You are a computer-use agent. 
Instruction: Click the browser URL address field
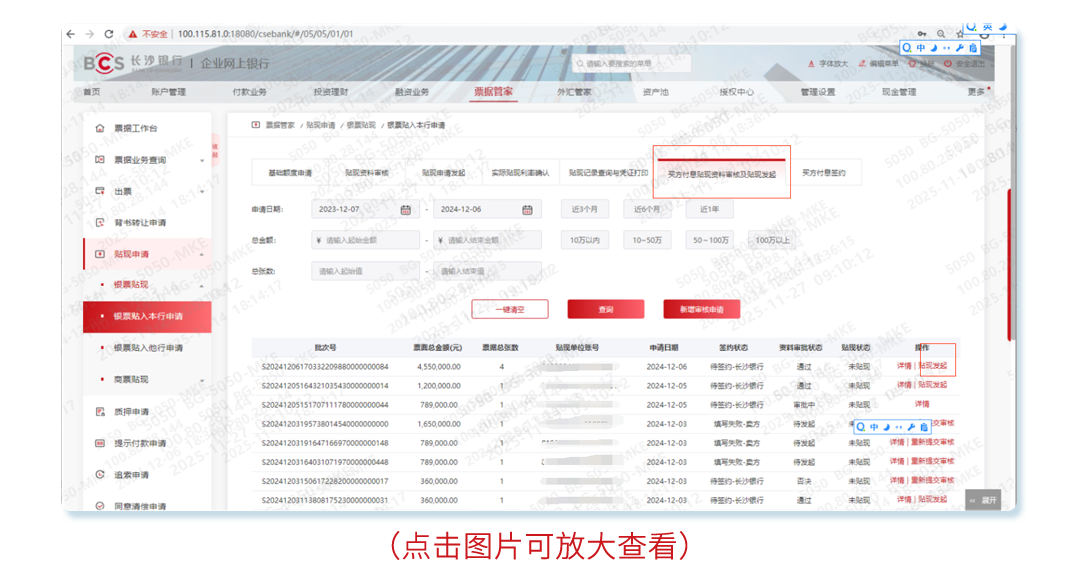click(x=265, y=34)
